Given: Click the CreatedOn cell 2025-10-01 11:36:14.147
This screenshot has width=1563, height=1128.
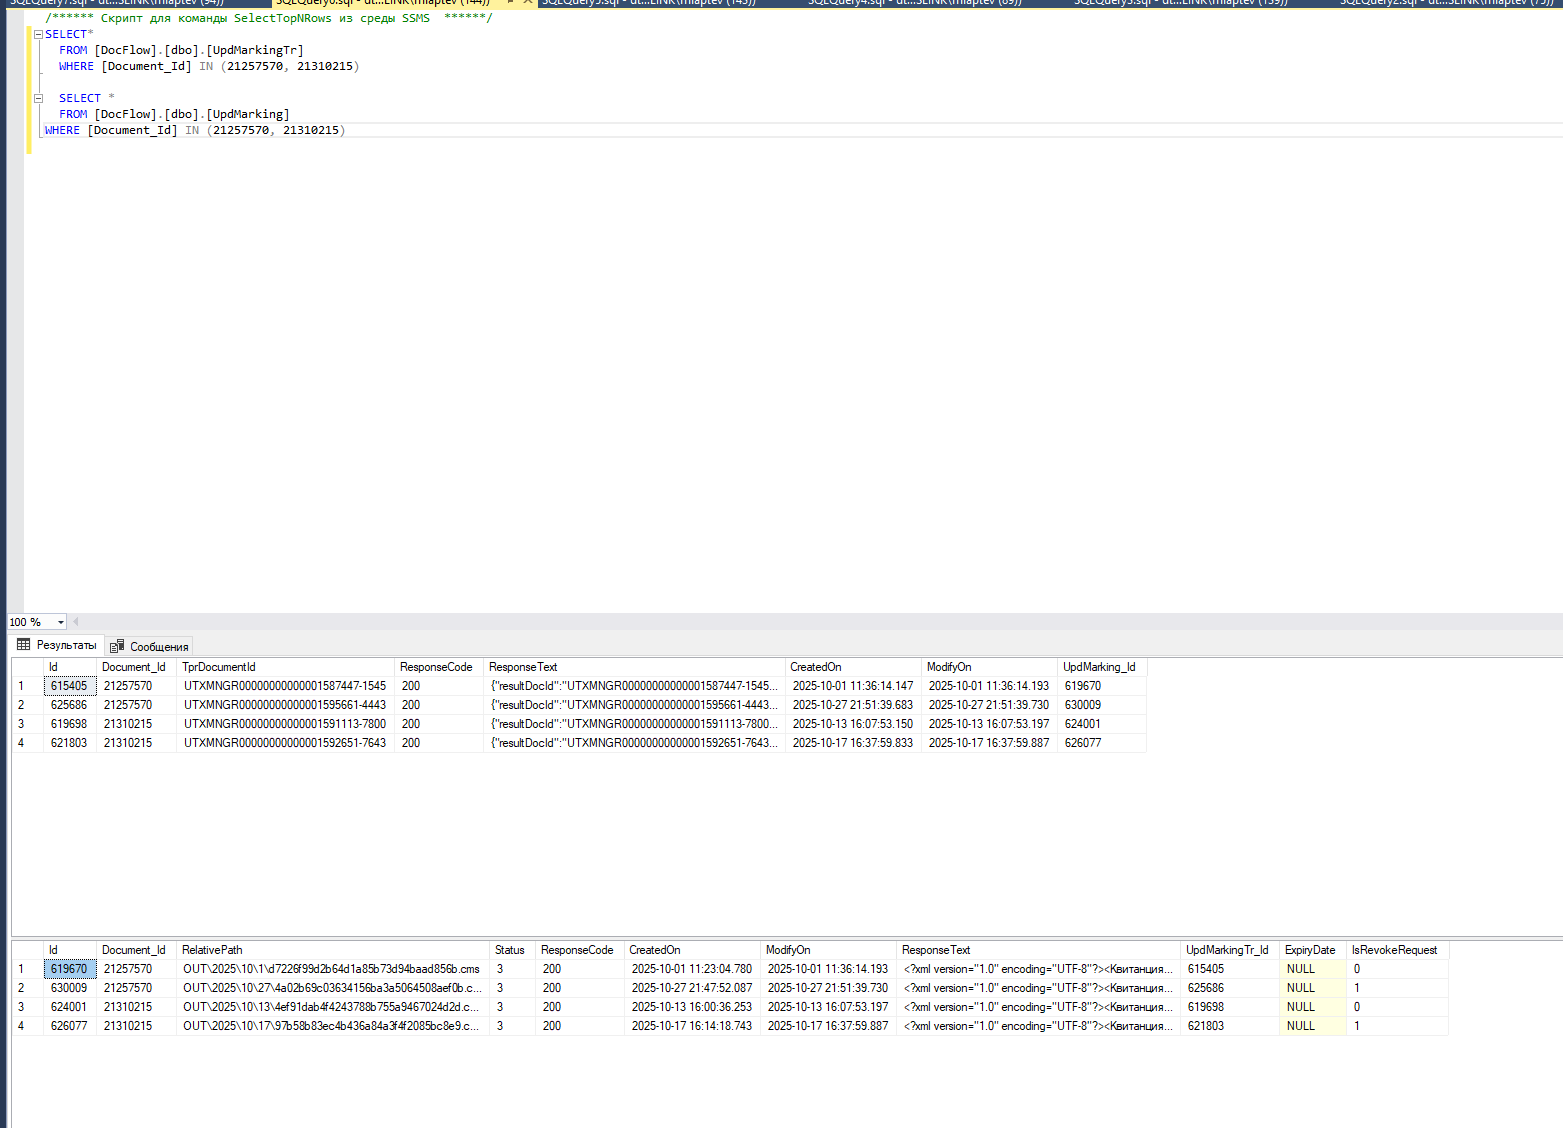Looking at the screenshot, I should (853, 686).
